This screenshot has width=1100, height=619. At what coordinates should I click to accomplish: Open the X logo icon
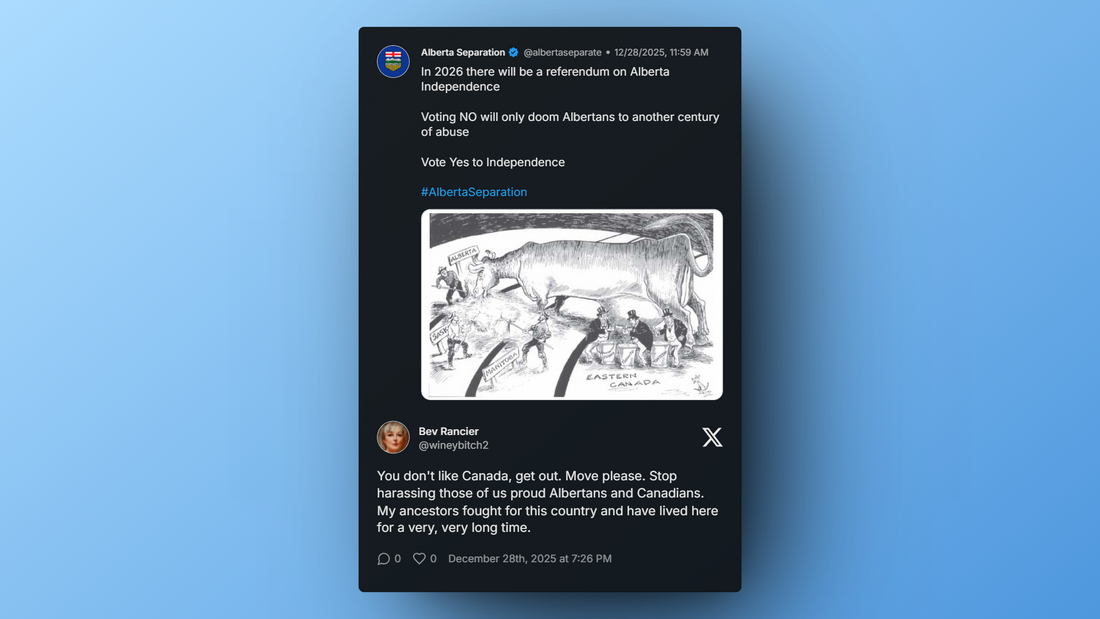click(x=712, y=437)
